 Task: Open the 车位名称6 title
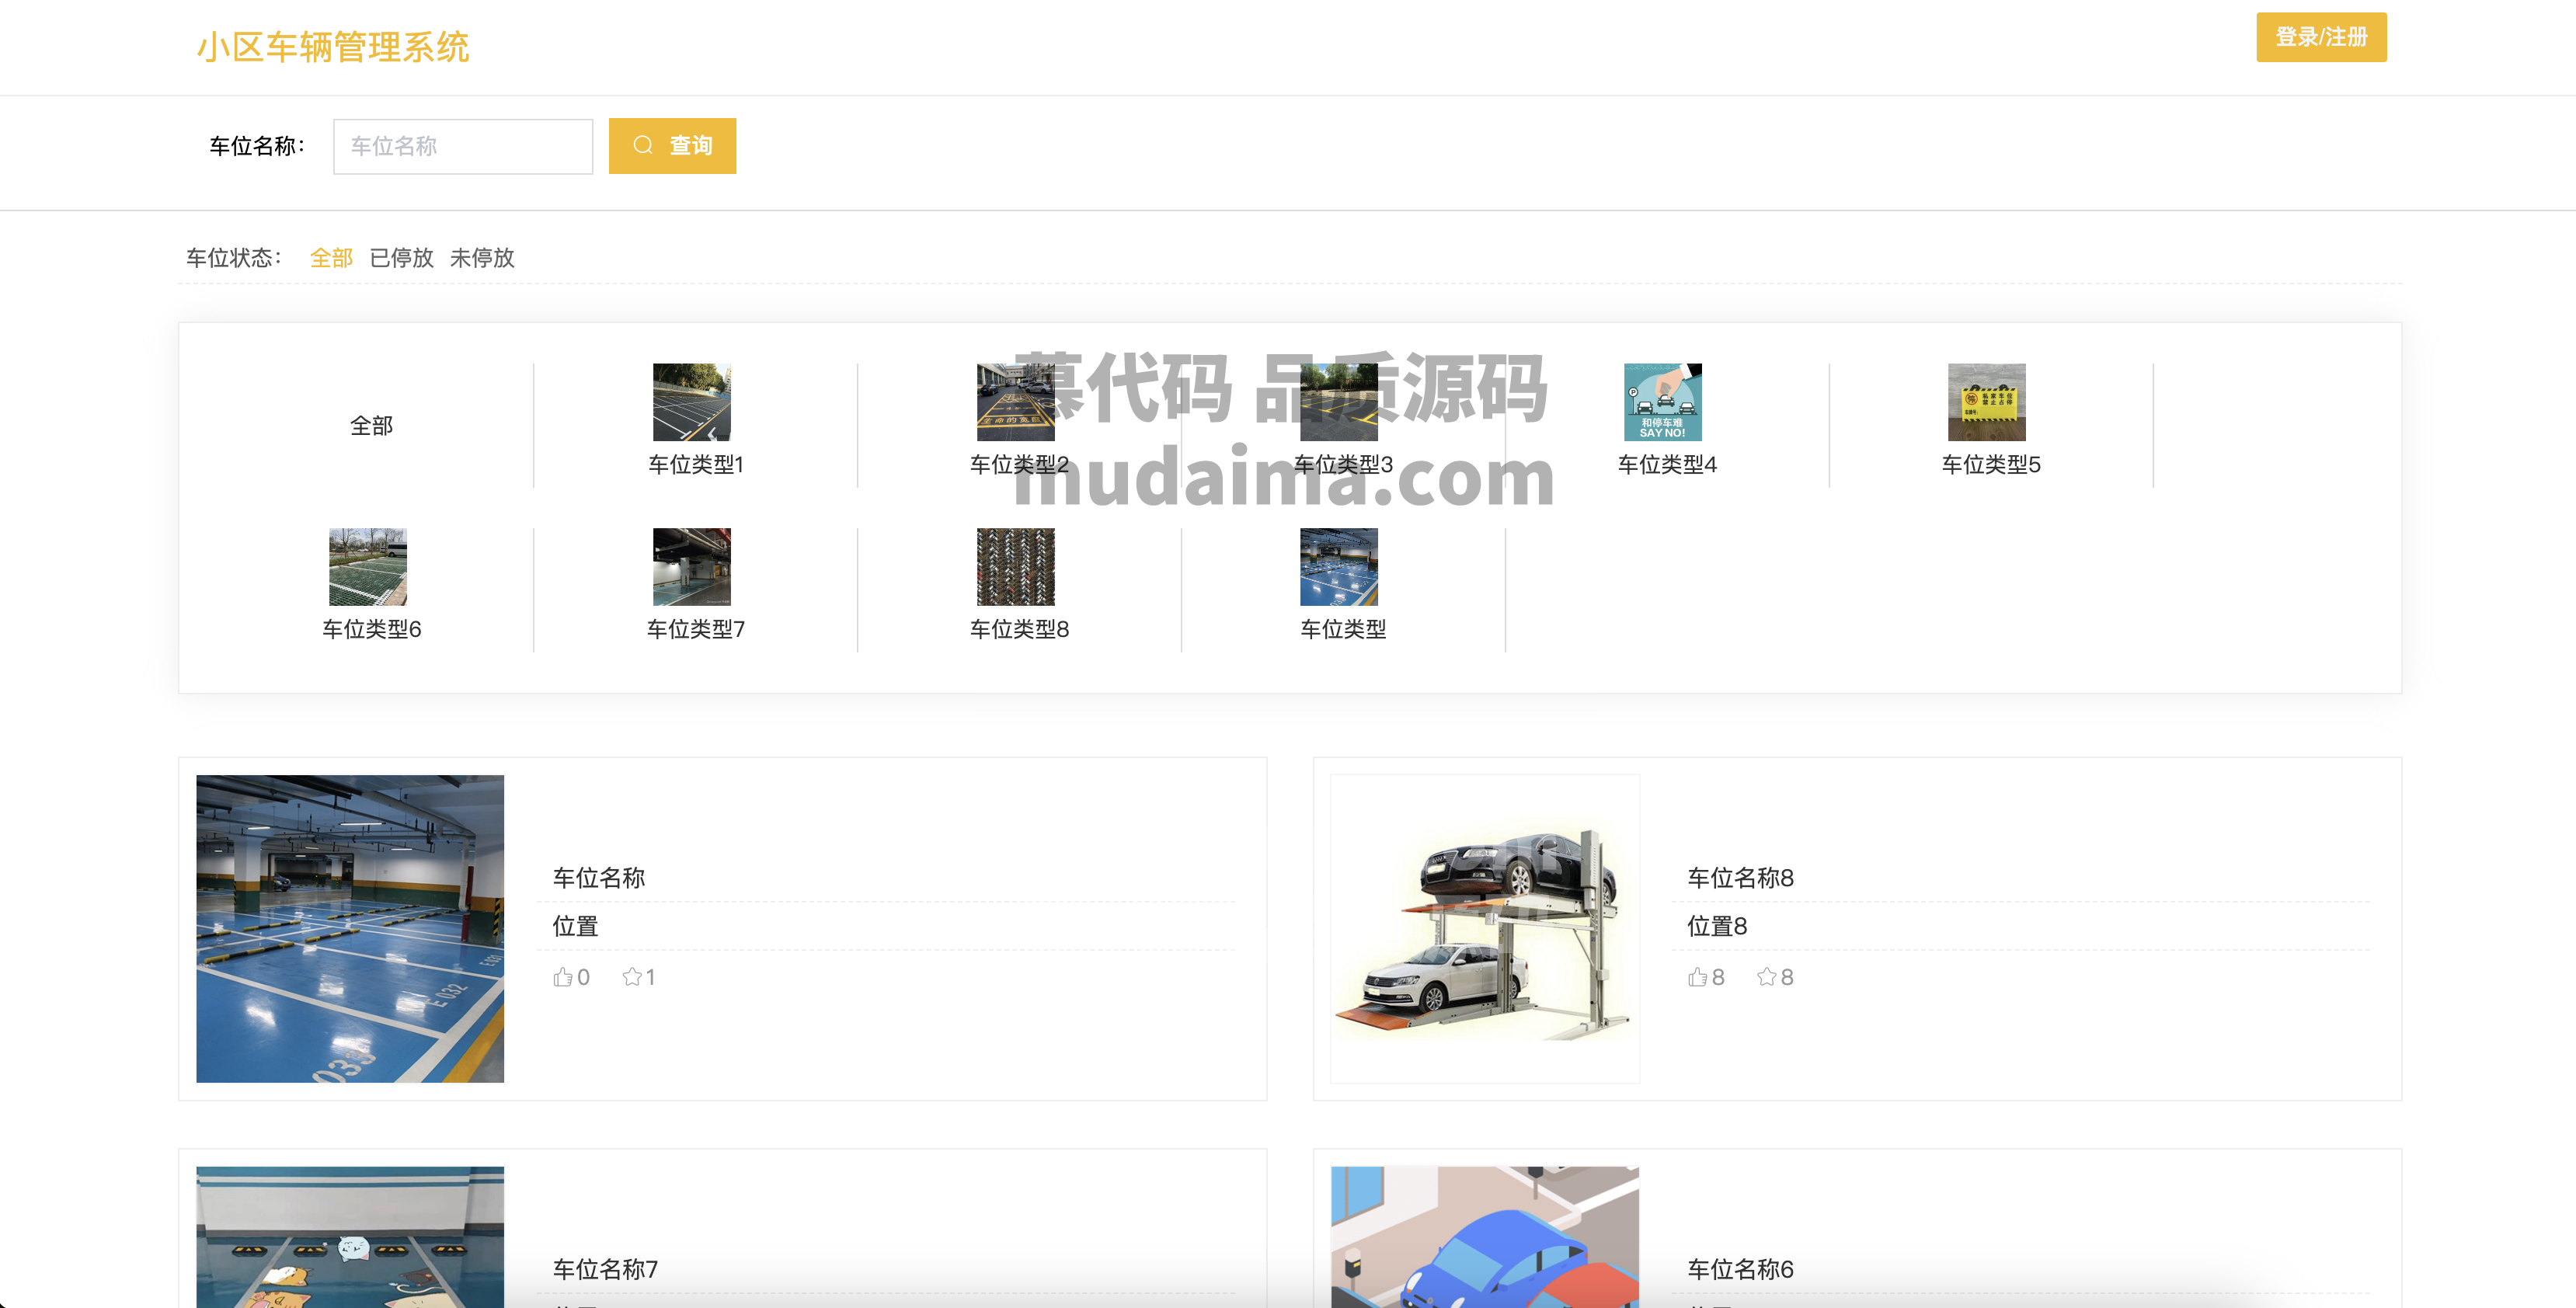click(x=1740, y=1269)
